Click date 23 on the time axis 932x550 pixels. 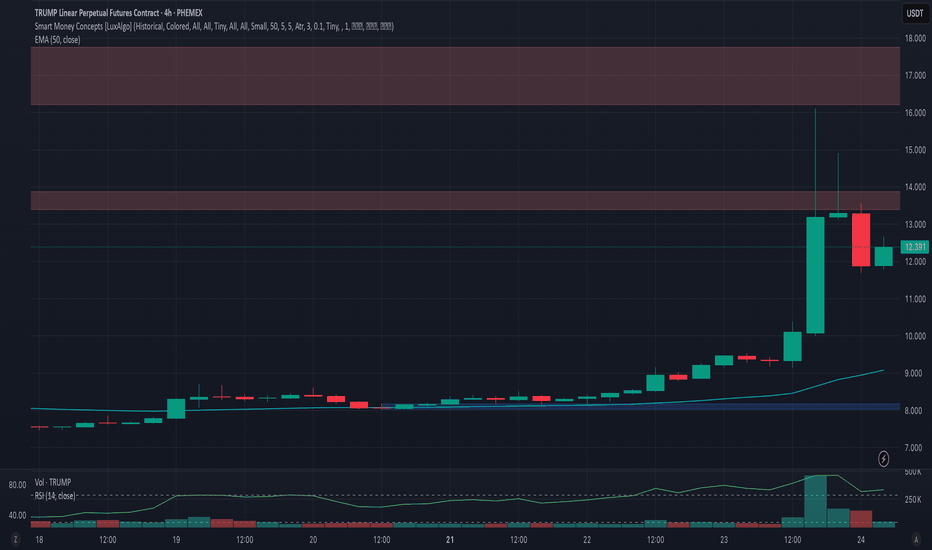click(x=724, y=540)
